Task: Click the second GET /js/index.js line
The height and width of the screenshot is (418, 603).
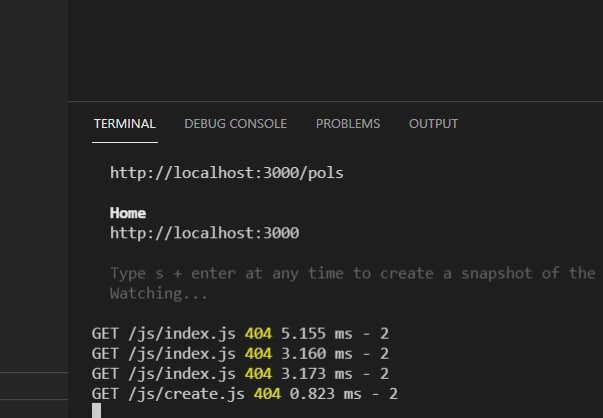Action: [x=165, y=353]
